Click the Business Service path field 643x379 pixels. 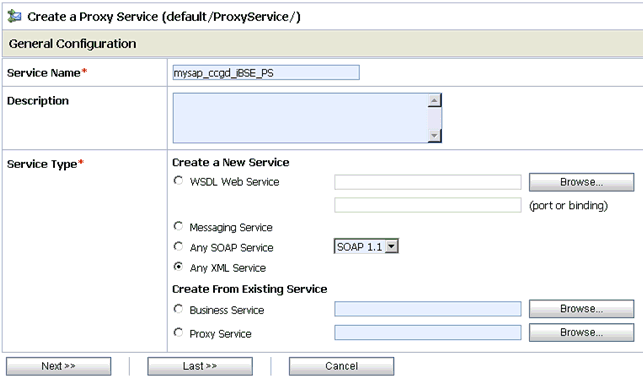428,309
